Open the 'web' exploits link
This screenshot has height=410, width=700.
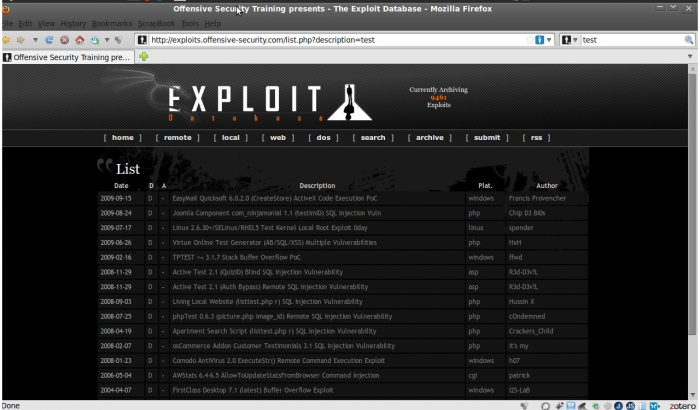278,138
